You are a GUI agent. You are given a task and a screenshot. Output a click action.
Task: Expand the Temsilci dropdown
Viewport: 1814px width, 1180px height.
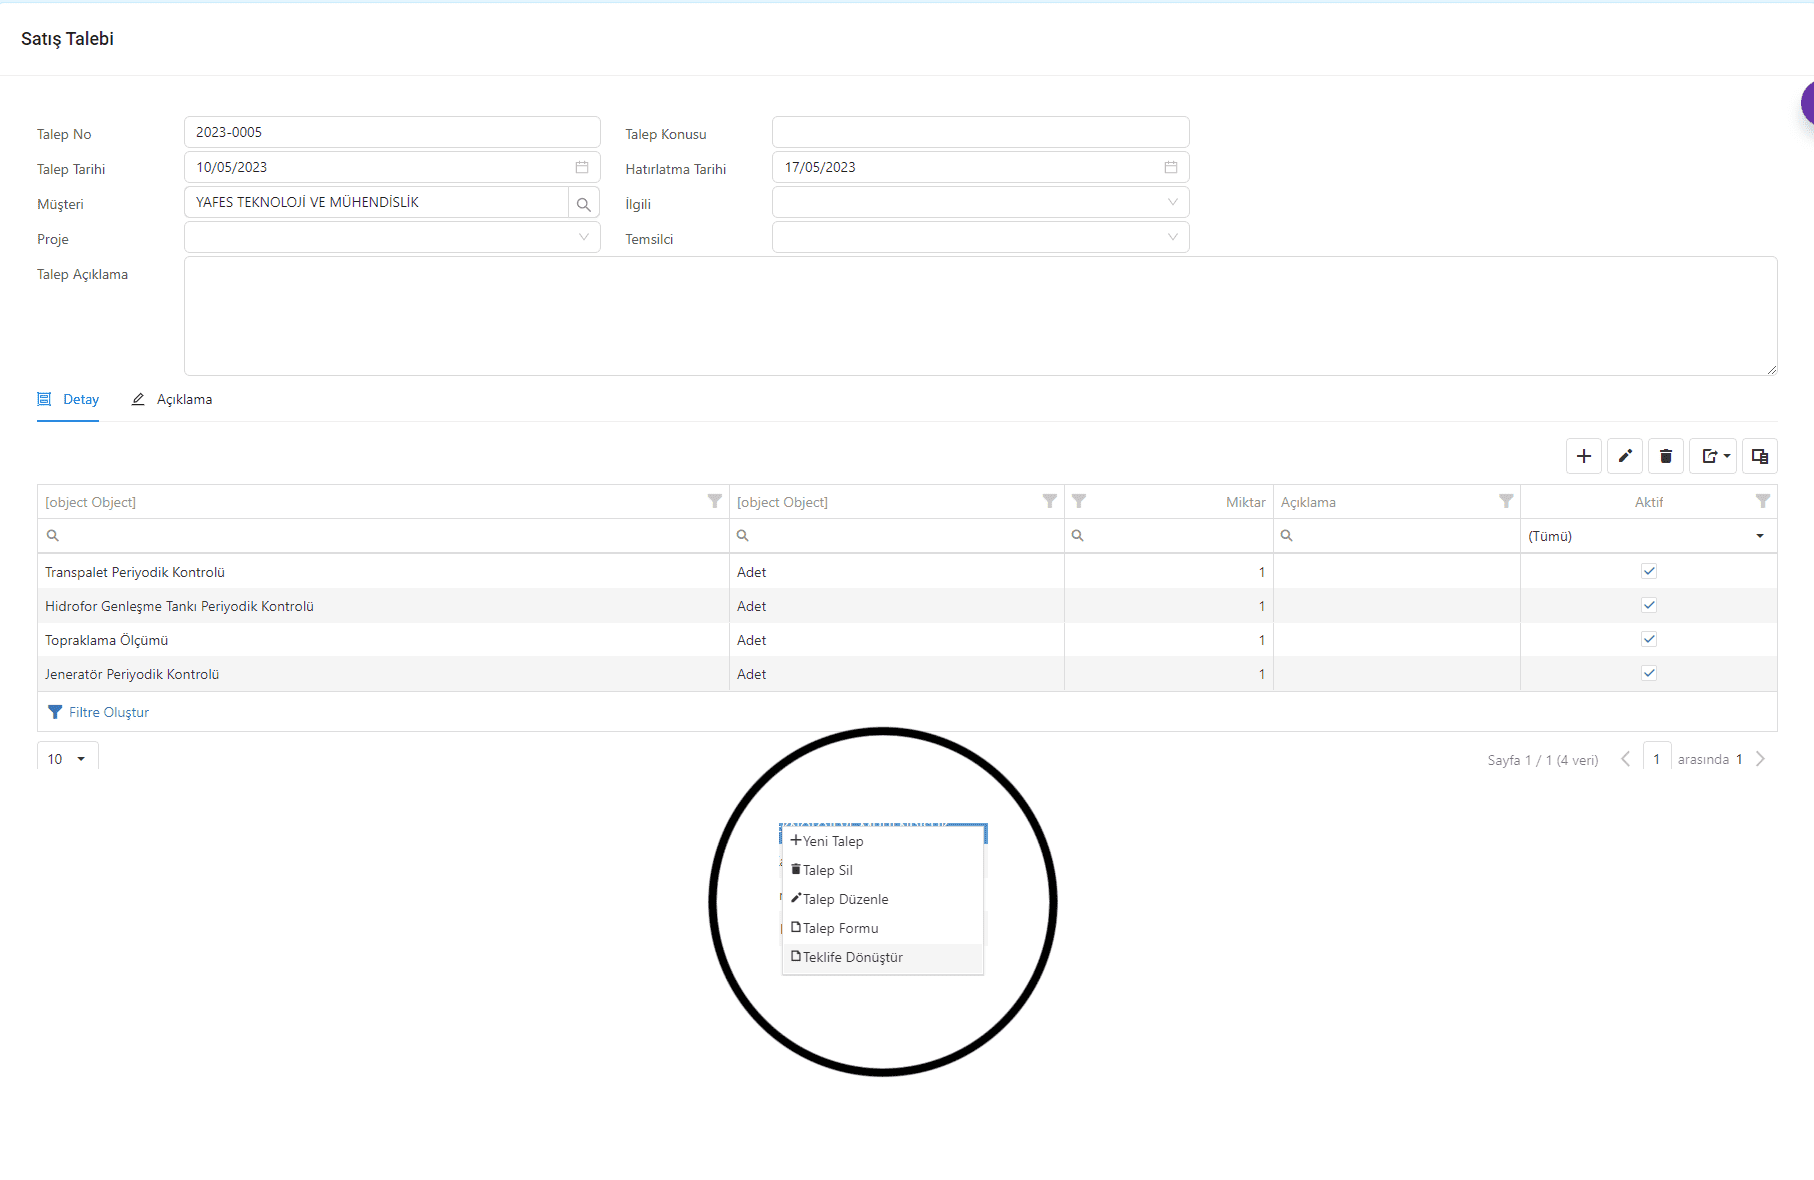pyautogui.click(x=1173, y=238)
